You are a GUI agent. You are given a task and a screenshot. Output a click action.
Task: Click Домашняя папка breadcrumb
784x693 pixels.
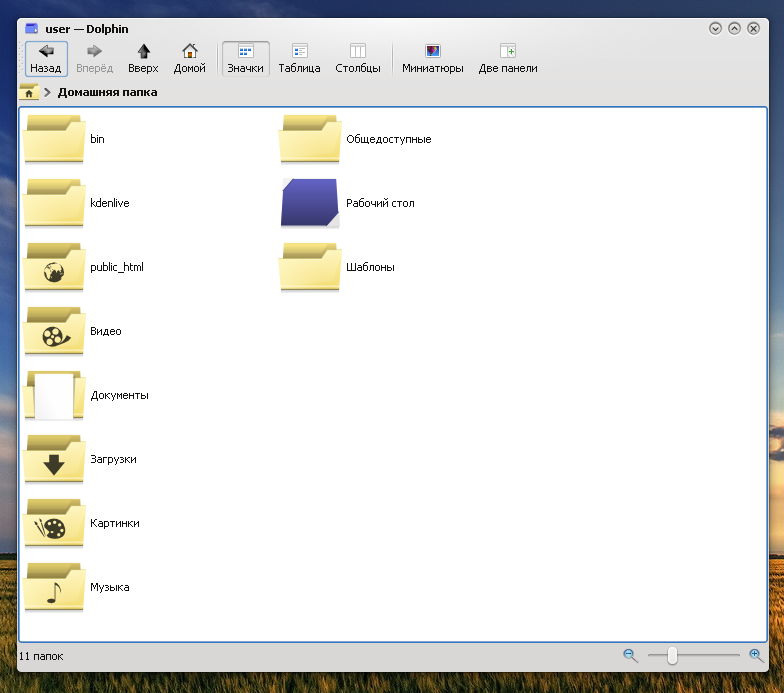(108, 92)
